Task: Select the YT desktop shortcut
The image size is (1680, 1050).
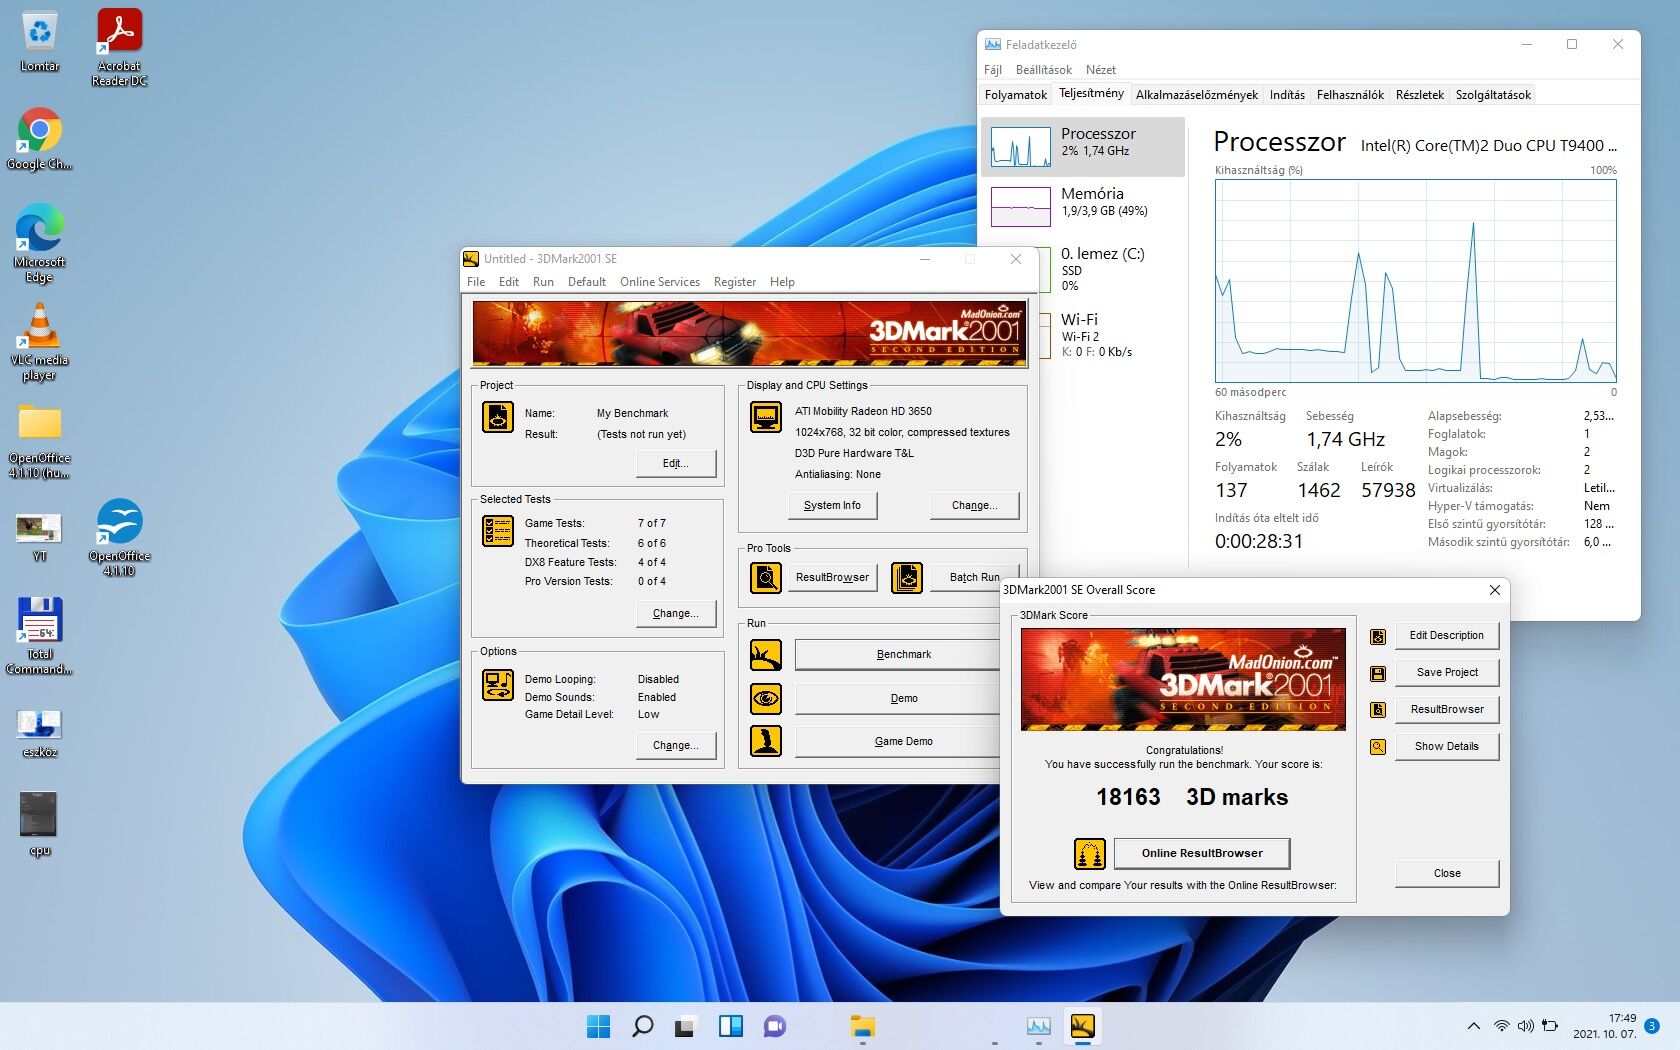Action: [39, 537]
